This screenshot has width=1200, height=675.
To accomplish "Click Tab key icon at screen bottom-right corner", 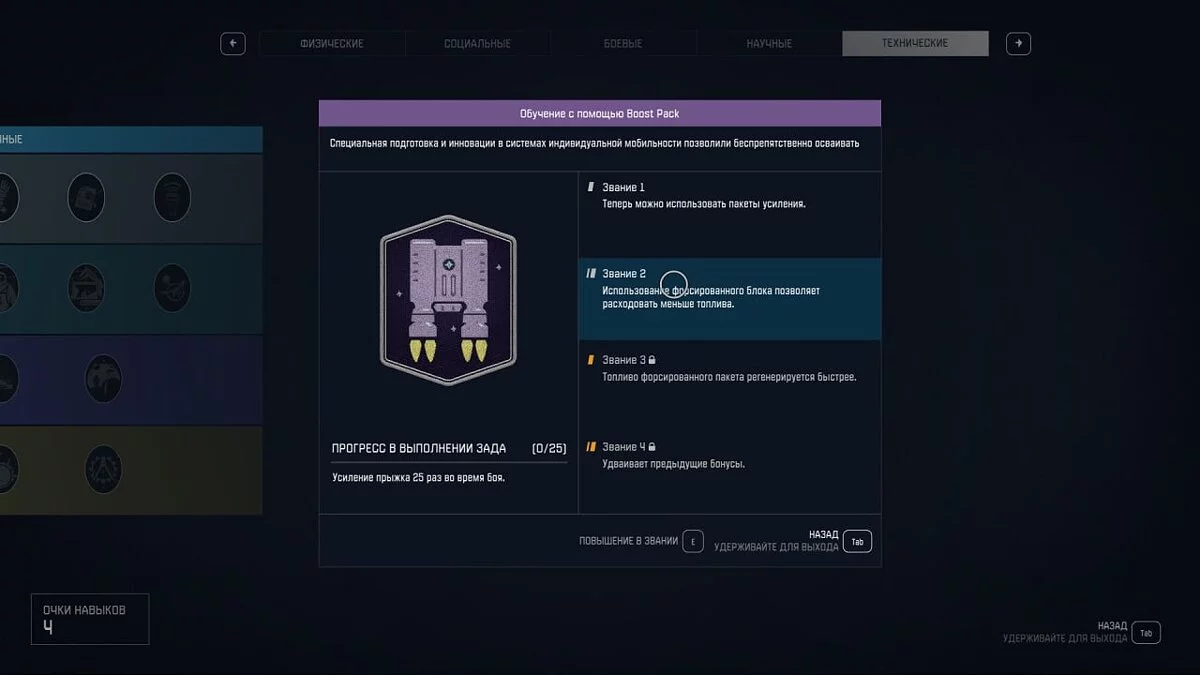I will (1146, 632).
